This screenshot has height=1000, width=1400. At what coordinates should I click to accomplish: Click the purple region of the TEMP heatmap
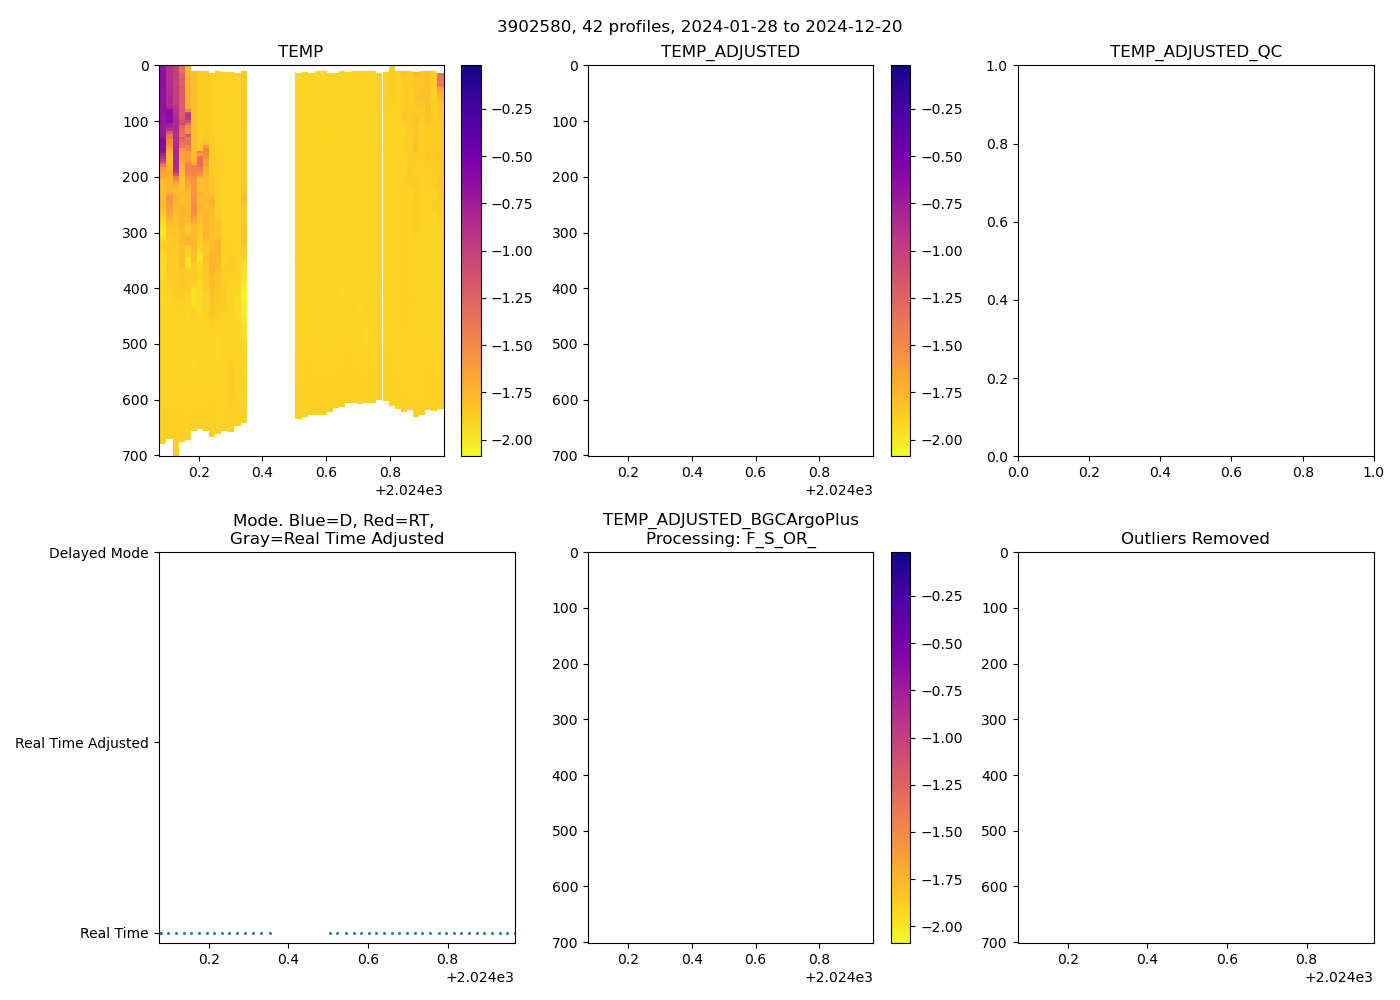tap(170, 100)
